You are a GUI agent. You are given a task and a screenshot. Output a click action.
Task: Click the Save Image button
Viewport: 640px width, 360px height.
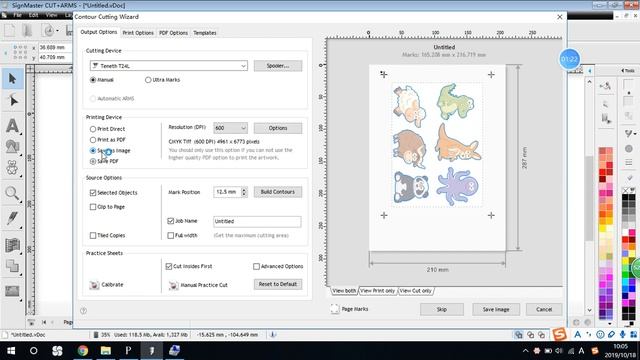[496, 309]
